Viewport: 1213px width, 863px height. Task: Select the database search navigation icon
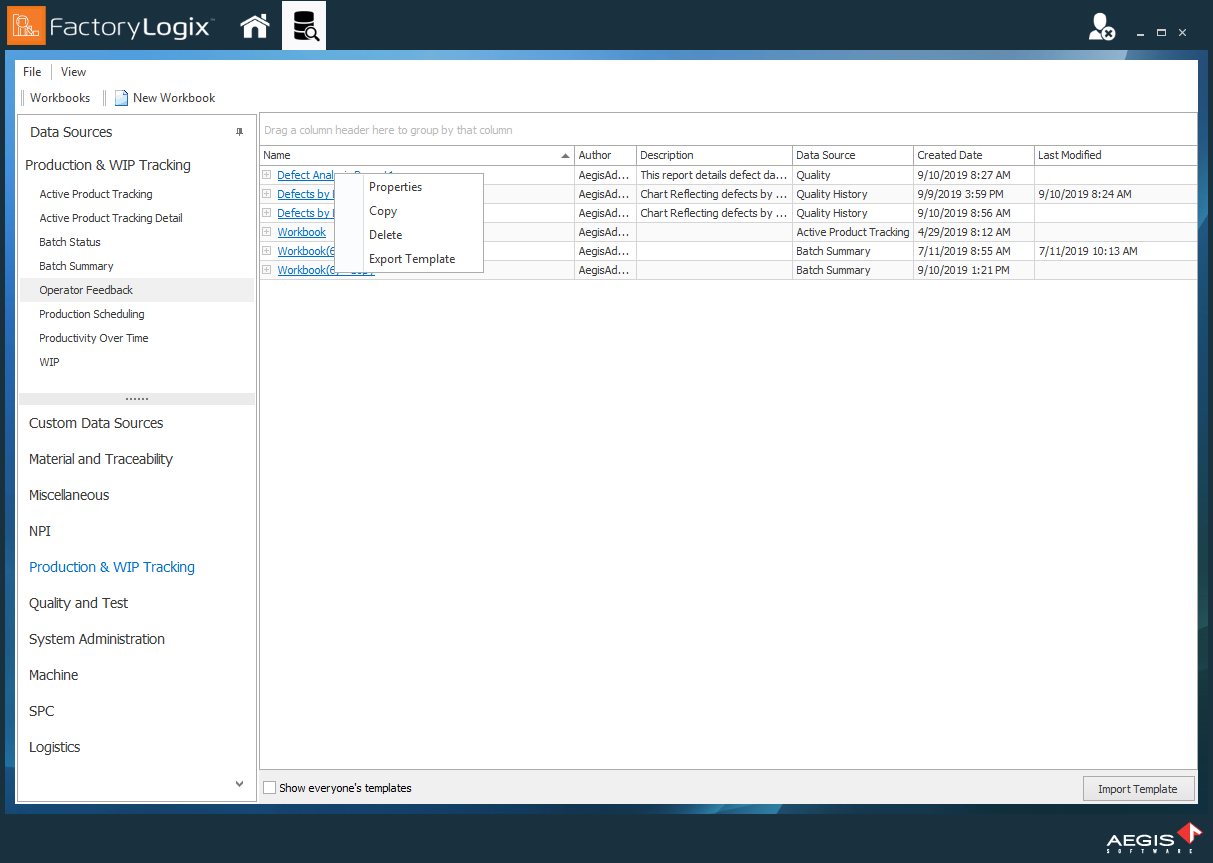pyautogui.click(x=303, y=26)
